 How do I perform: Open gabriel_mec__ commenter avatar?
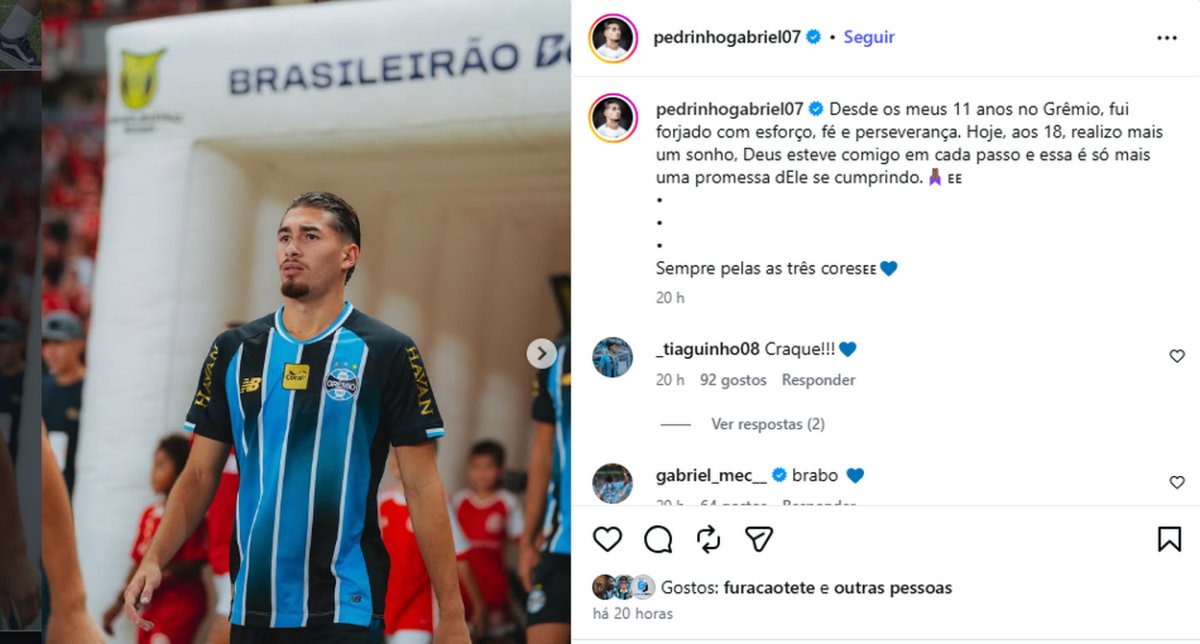click(612, 483)
